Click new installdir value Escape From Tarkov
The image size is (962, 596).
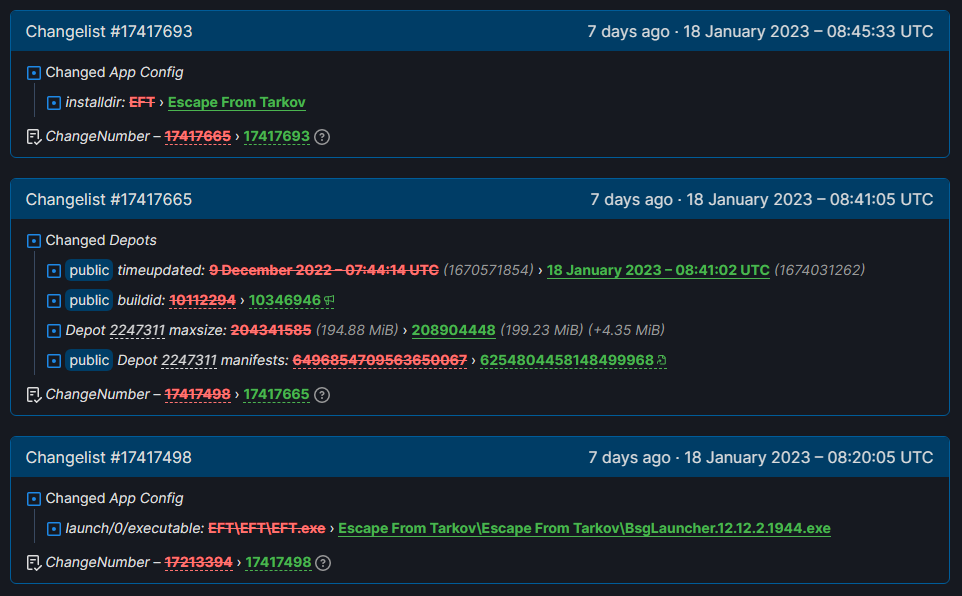pyautogui.click(x=237, y=103)
